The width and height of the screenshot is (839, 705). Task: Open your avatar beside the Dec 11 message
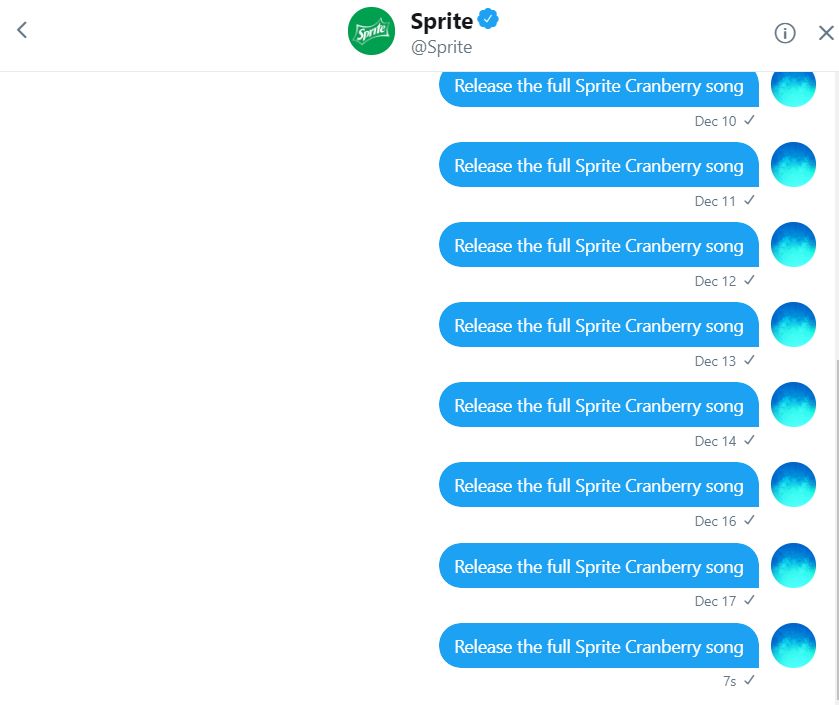tap(793, 164)
